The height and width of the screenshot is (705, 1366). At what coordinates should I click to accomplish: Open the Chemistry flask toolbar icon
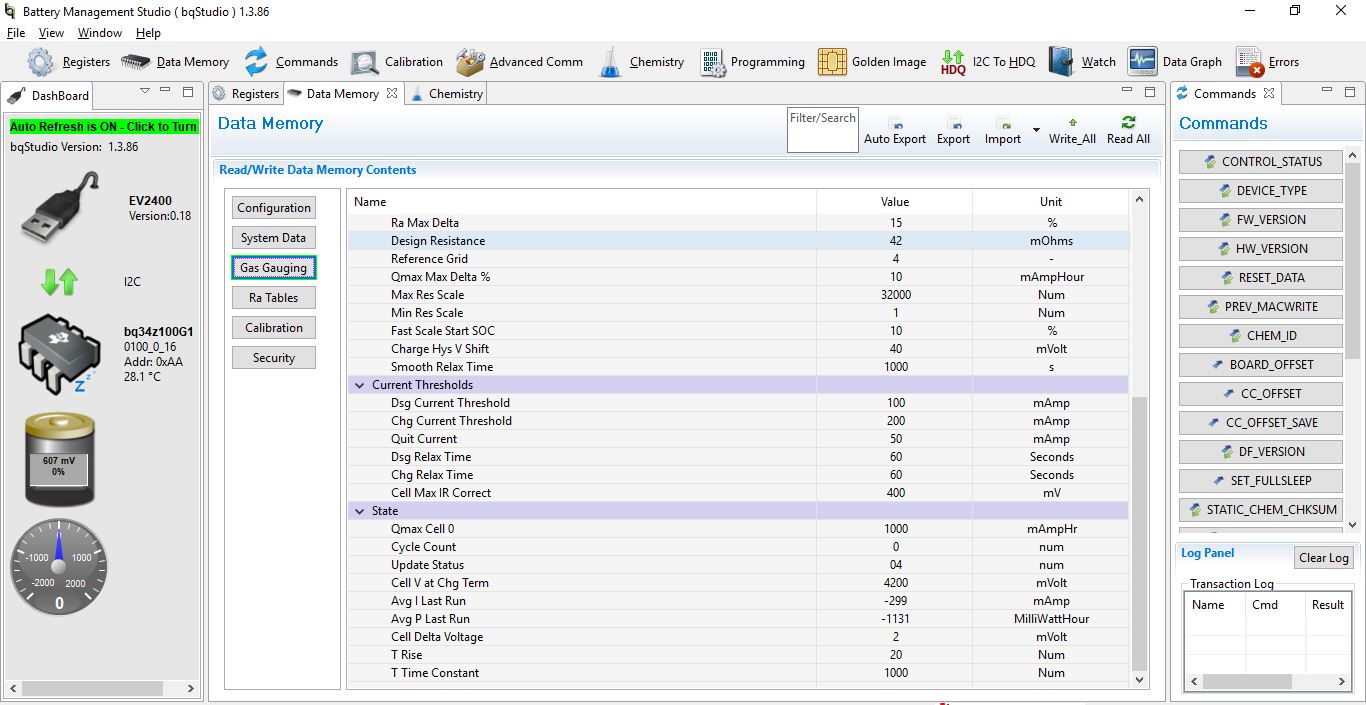[610, 63]
